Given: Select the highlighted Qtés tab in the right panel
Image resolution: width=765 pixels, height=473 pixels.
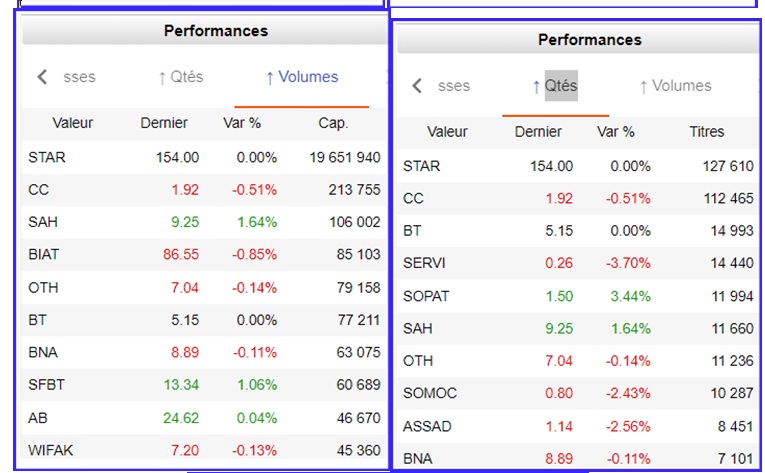Looking at the screenshot, I should 555,86.
